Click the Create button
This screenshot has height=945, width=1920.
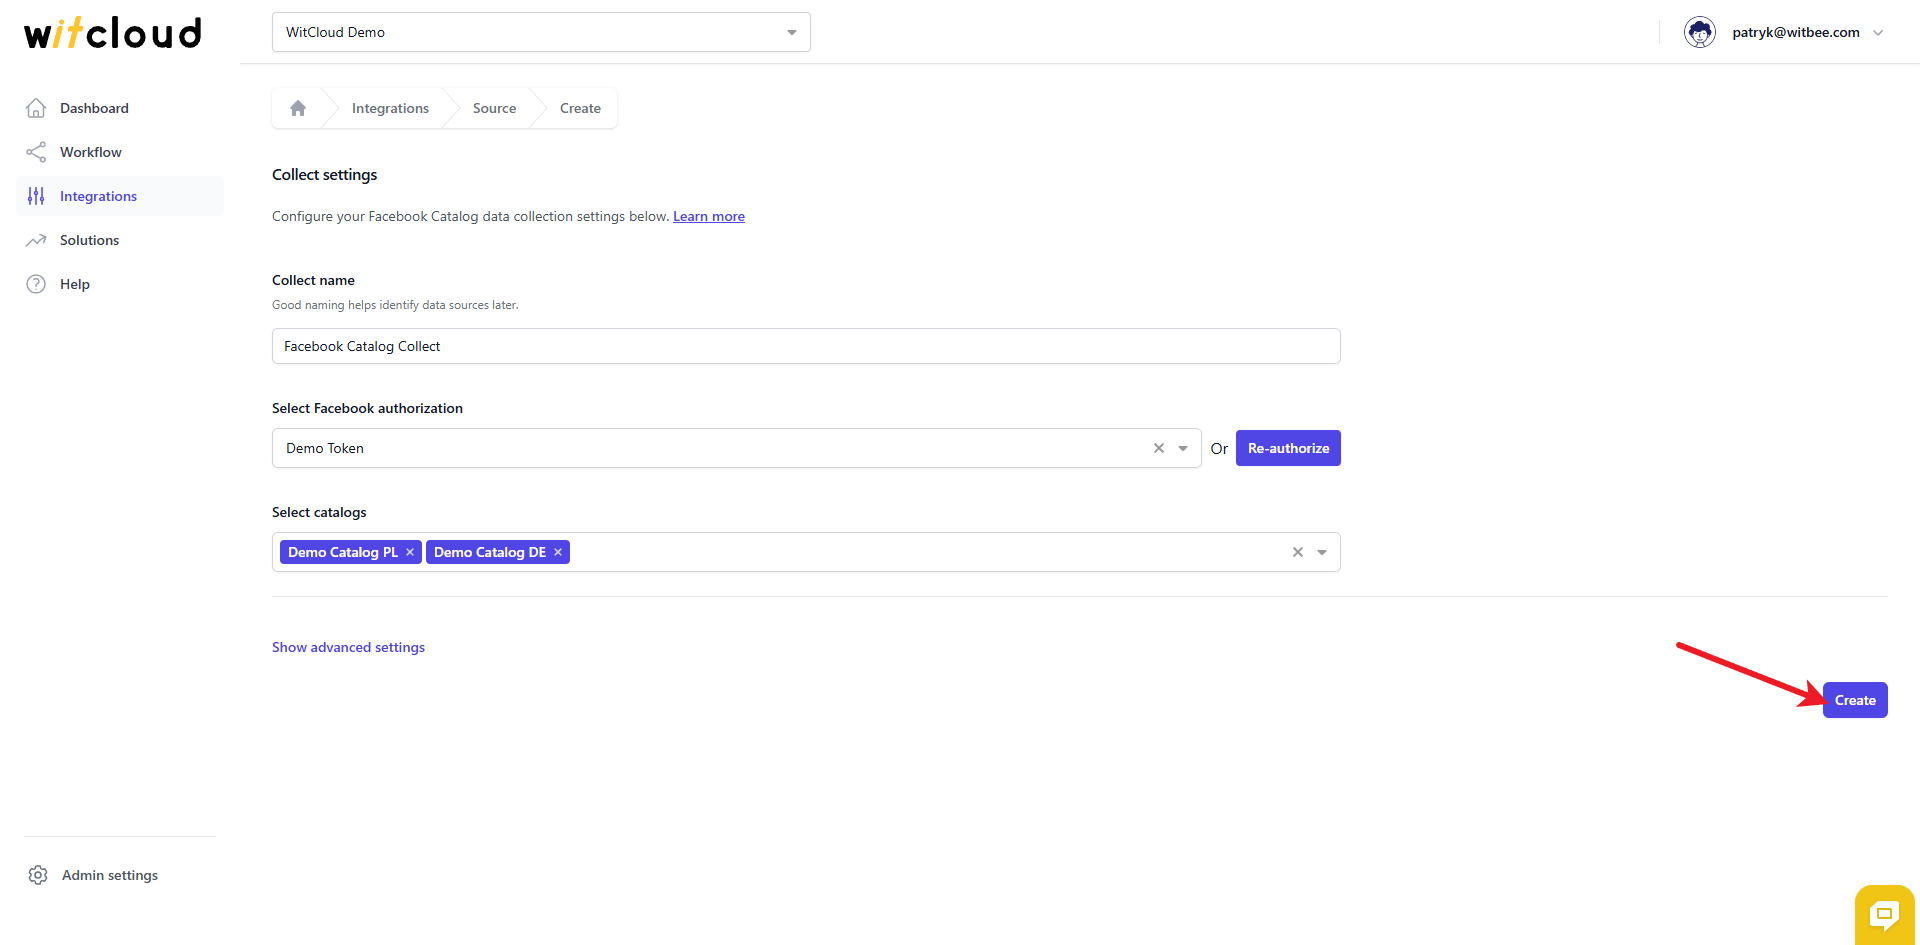click(1855, 700)
